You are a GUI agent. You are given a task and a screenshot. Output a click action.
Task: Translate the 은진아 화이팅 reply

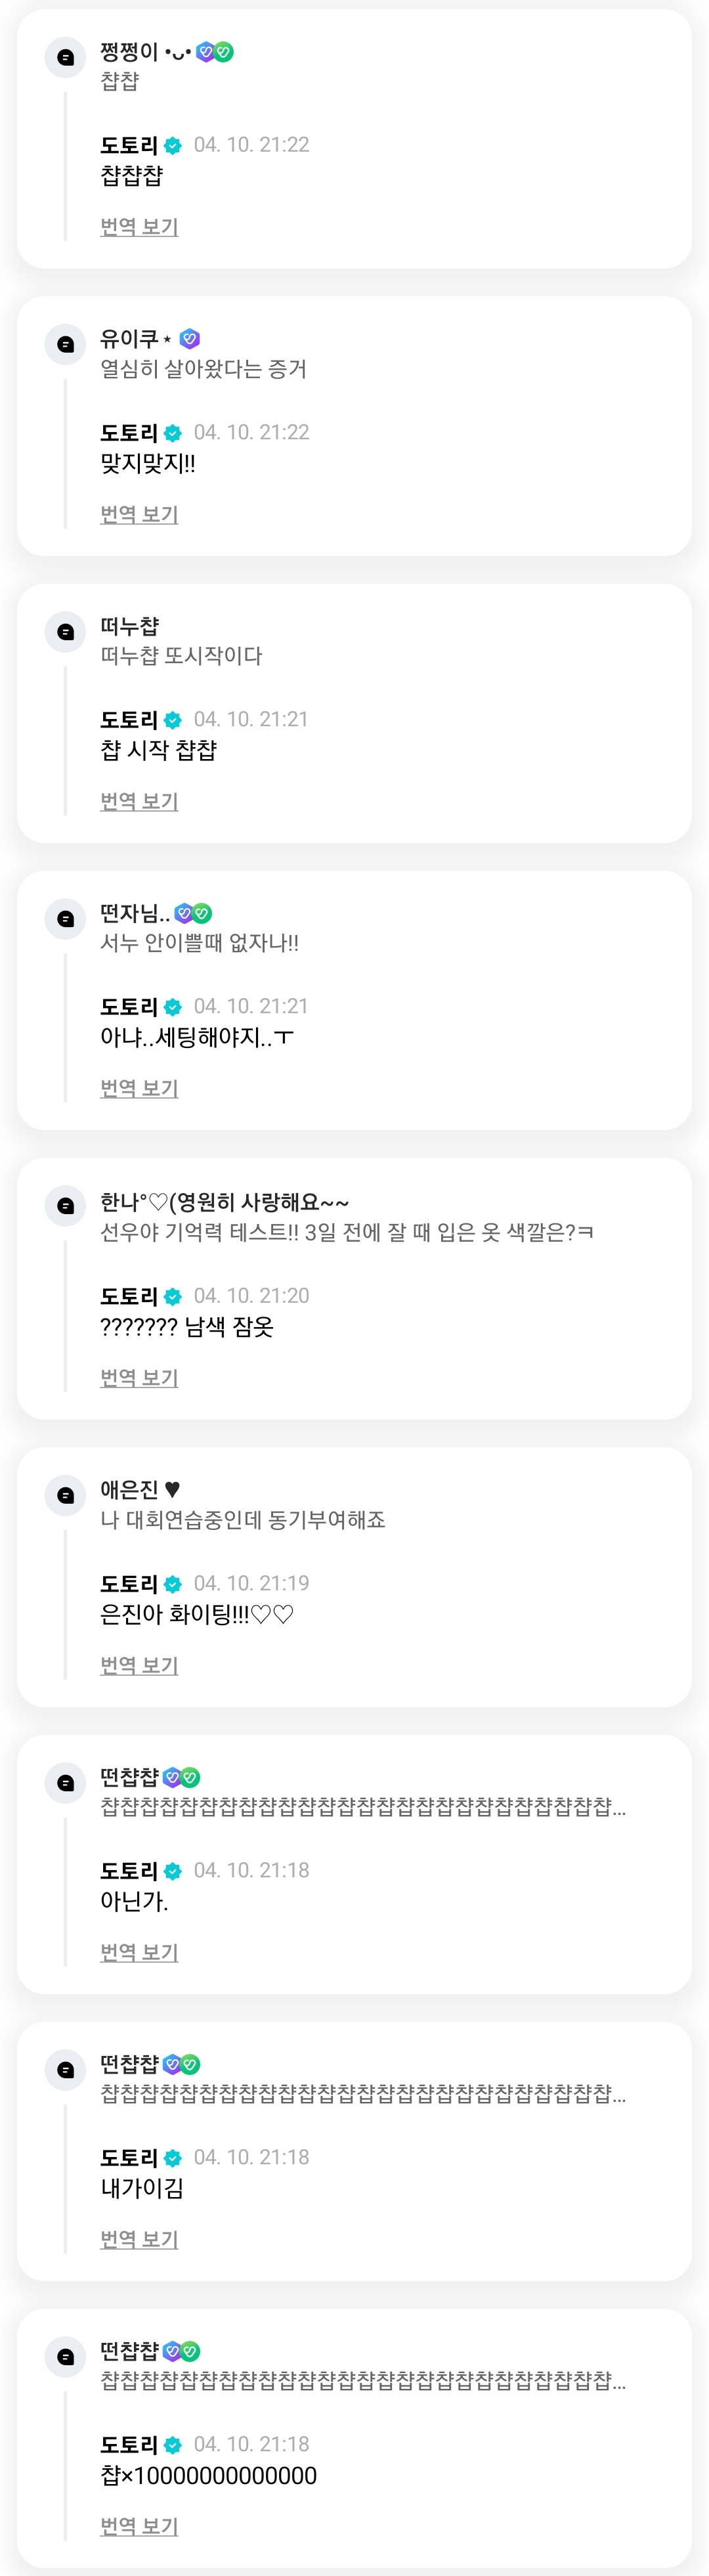pos(139,1665)
